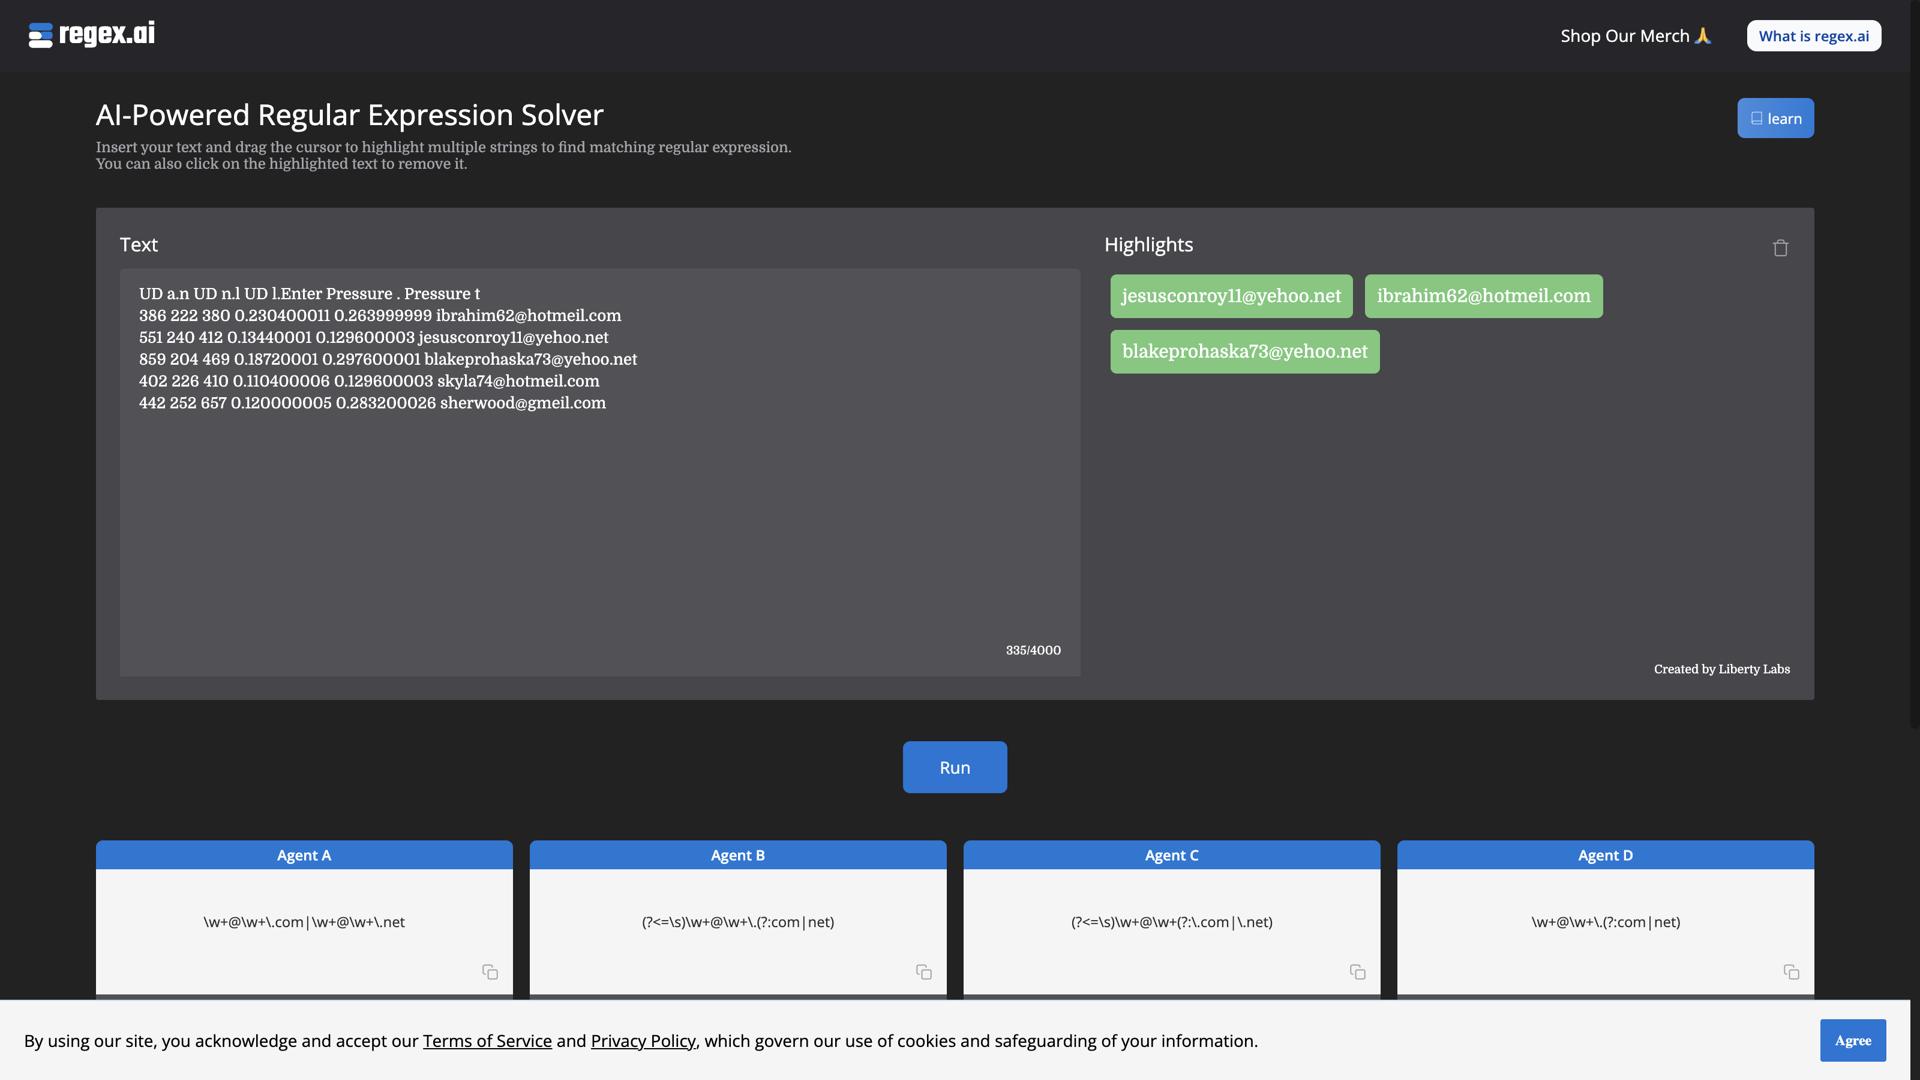Copy Agent D's regex using its copy icon
The height and width of the screenshot is (1080, 1920).
(x=1789, y=971)
